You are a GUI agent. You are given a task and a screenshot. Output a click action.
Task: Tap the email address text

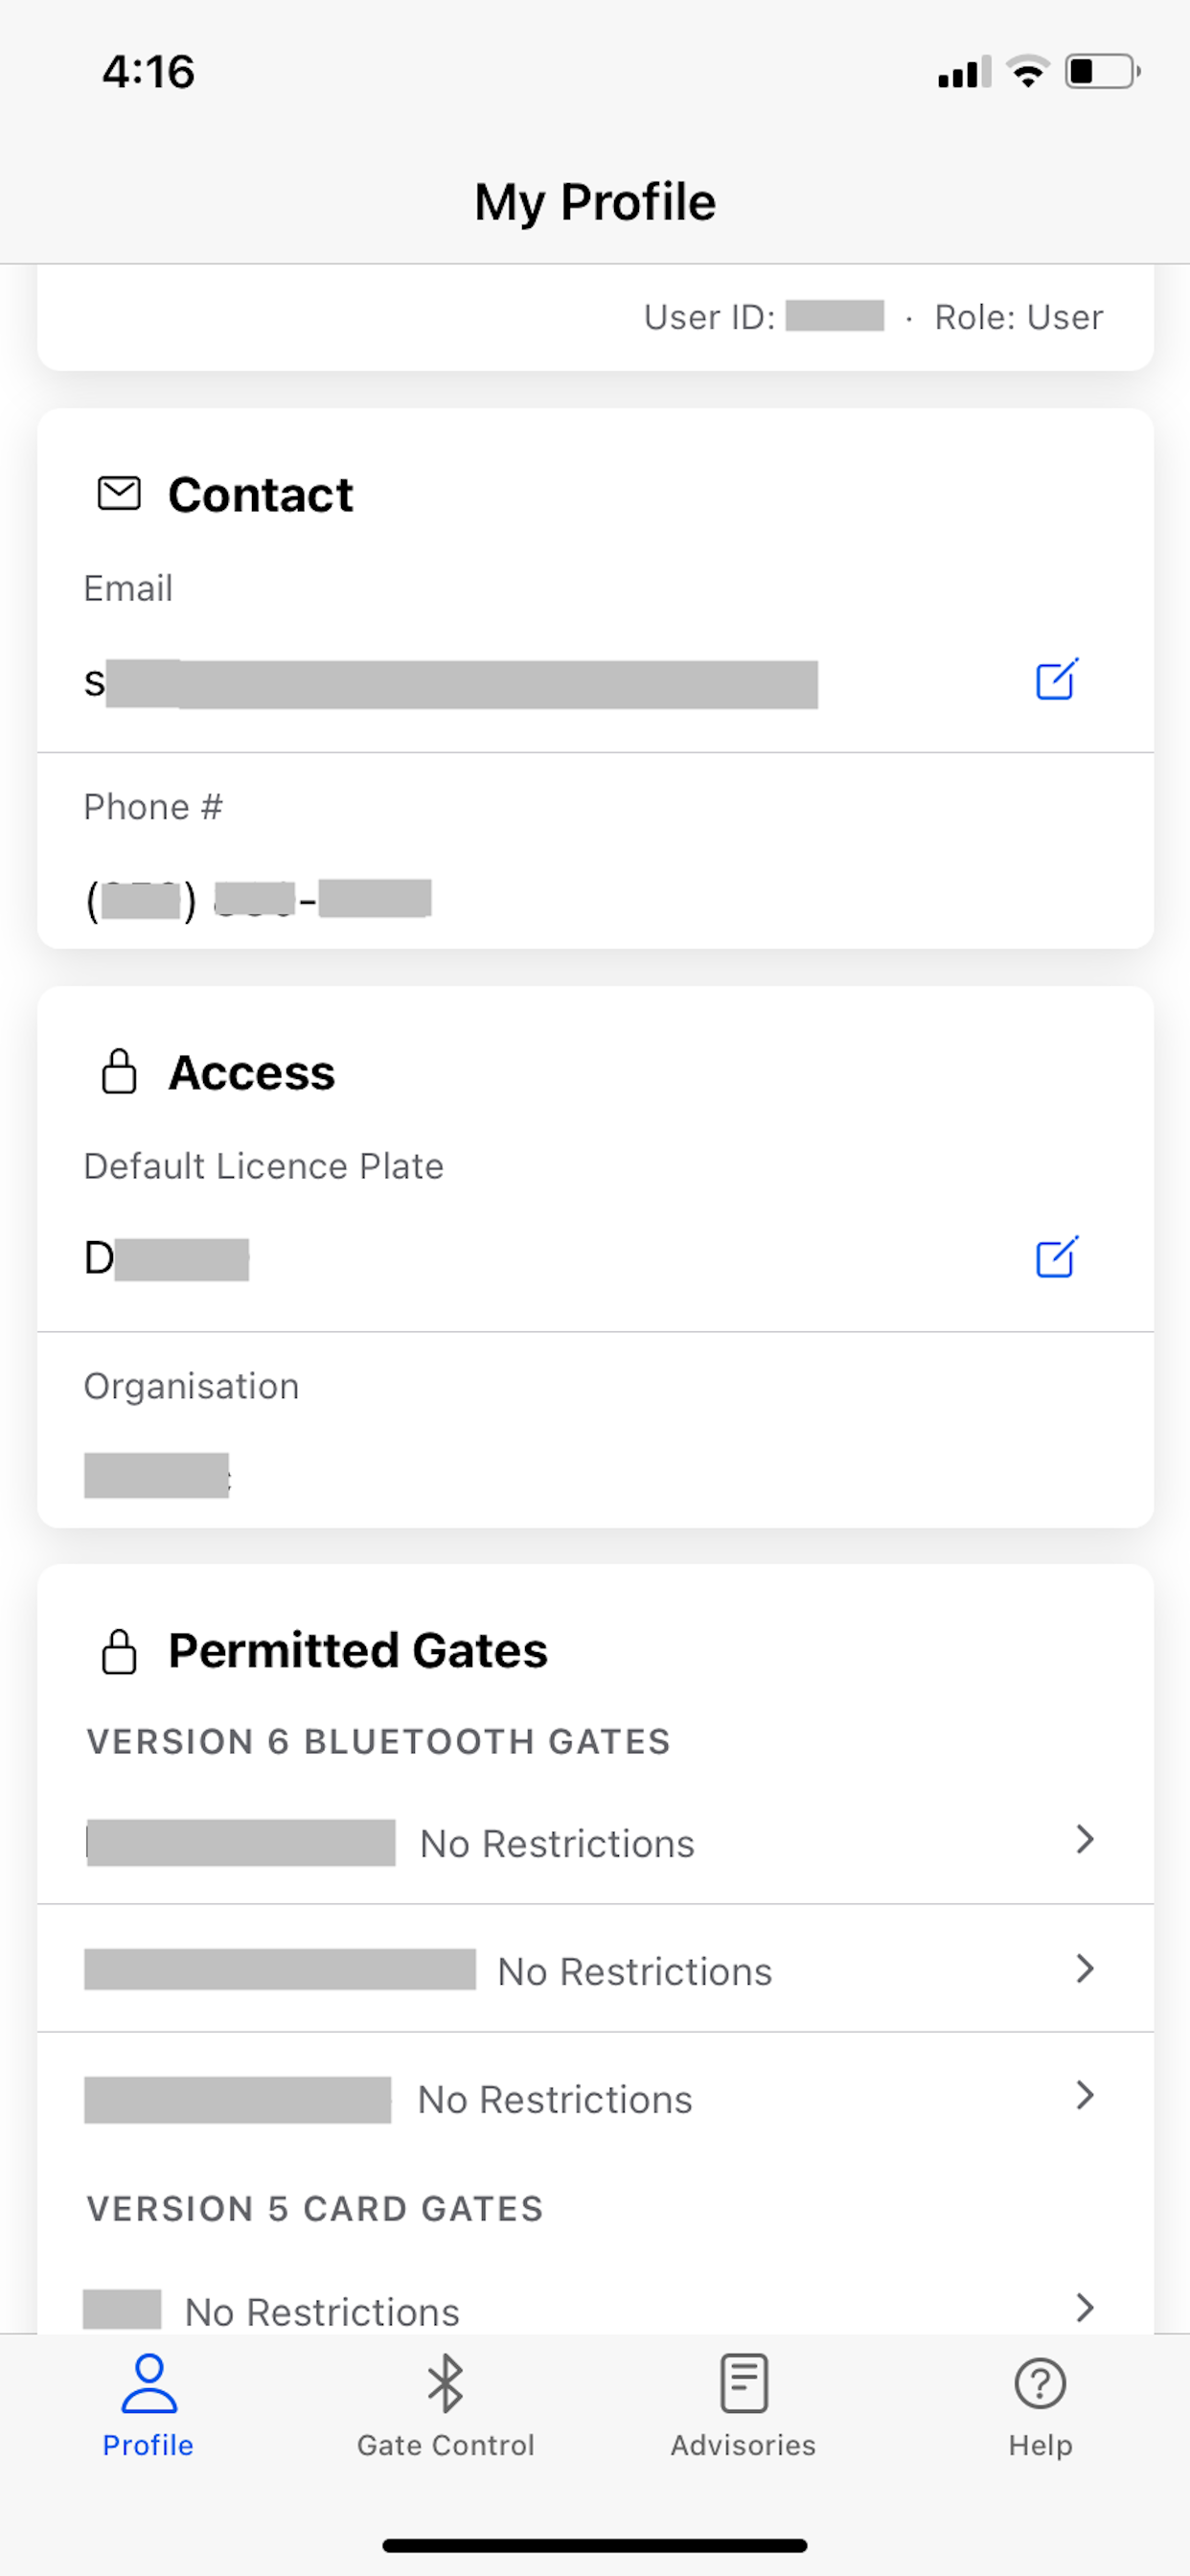pyautogui.click(x=451, y=684)
